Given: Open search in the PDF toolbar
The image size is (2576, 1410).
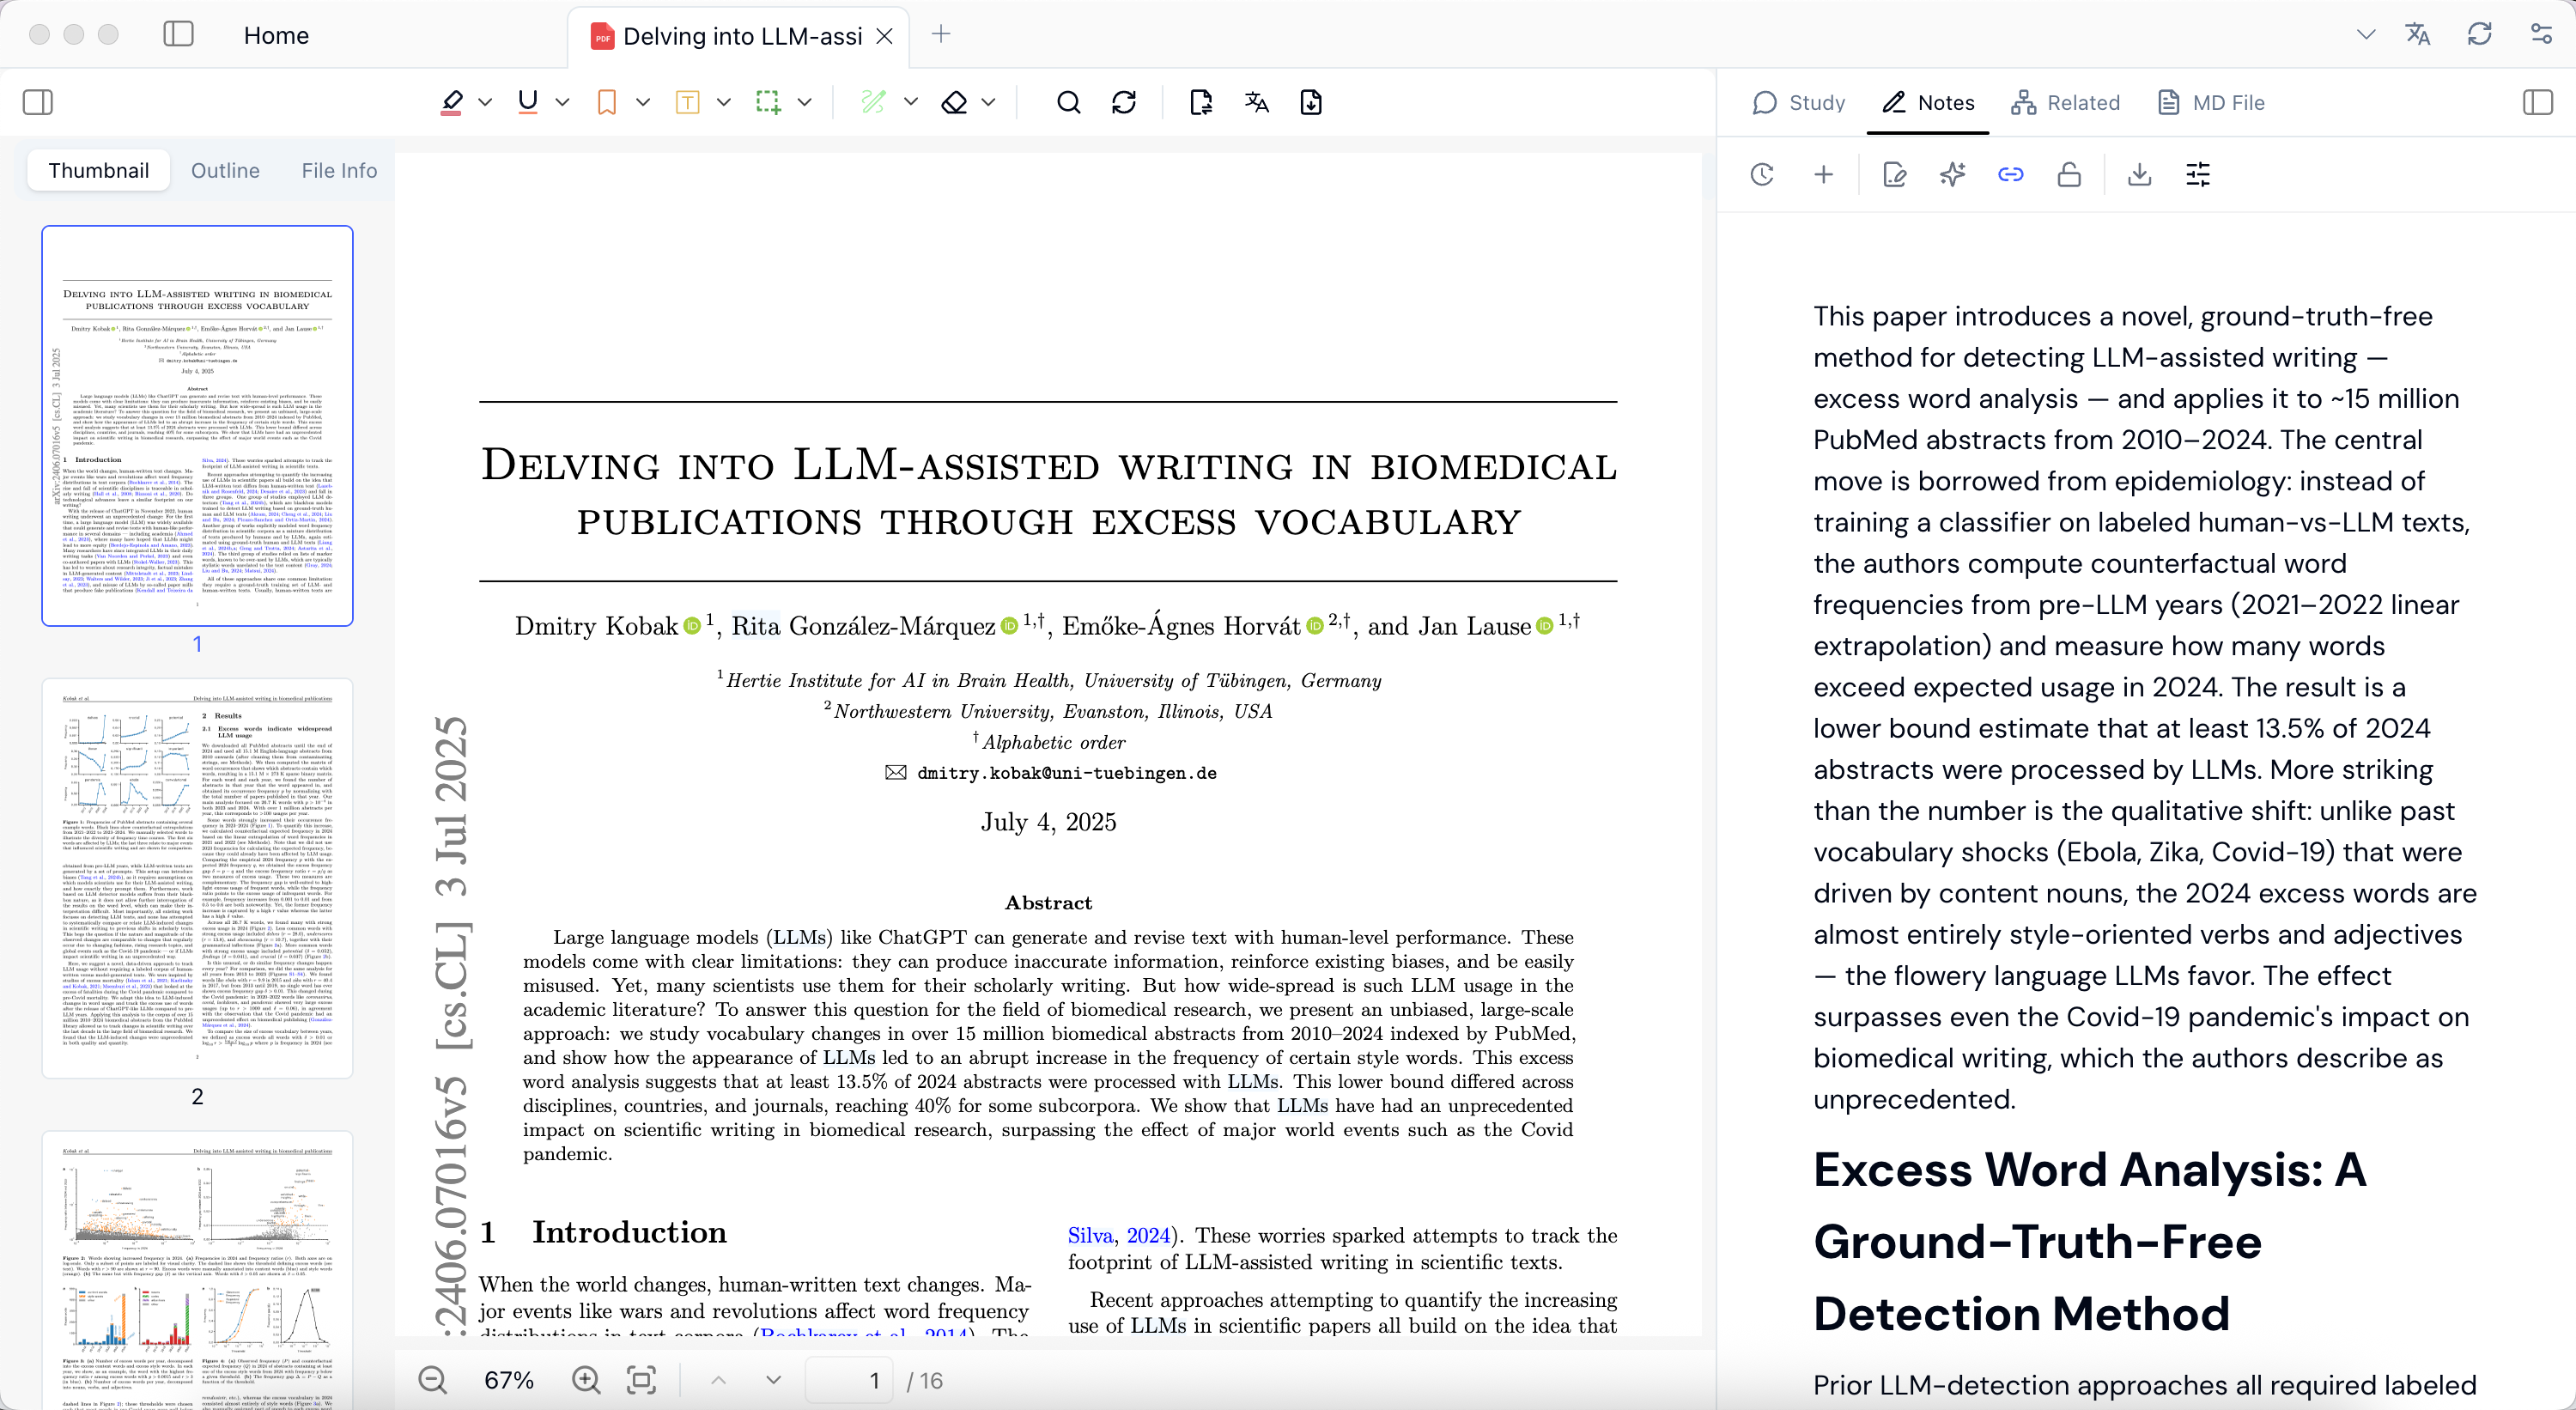Looking at the screenshot, I should (x=1068, y=102).
